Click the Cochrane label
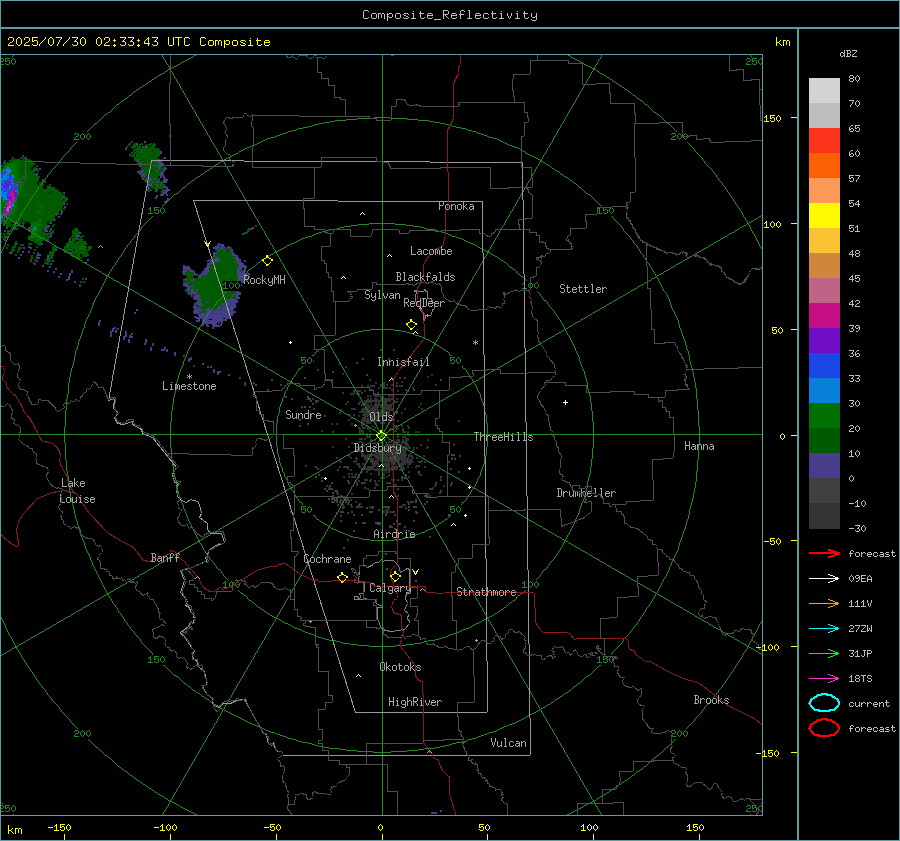The height and width of the screenshot is (841, 900). (x=327, y=559)
